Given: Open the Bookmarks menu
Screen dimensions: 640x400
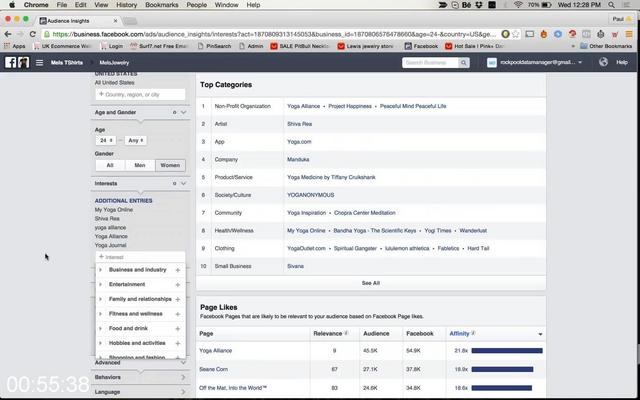Looking at the screenshot, I should point(162,5).
